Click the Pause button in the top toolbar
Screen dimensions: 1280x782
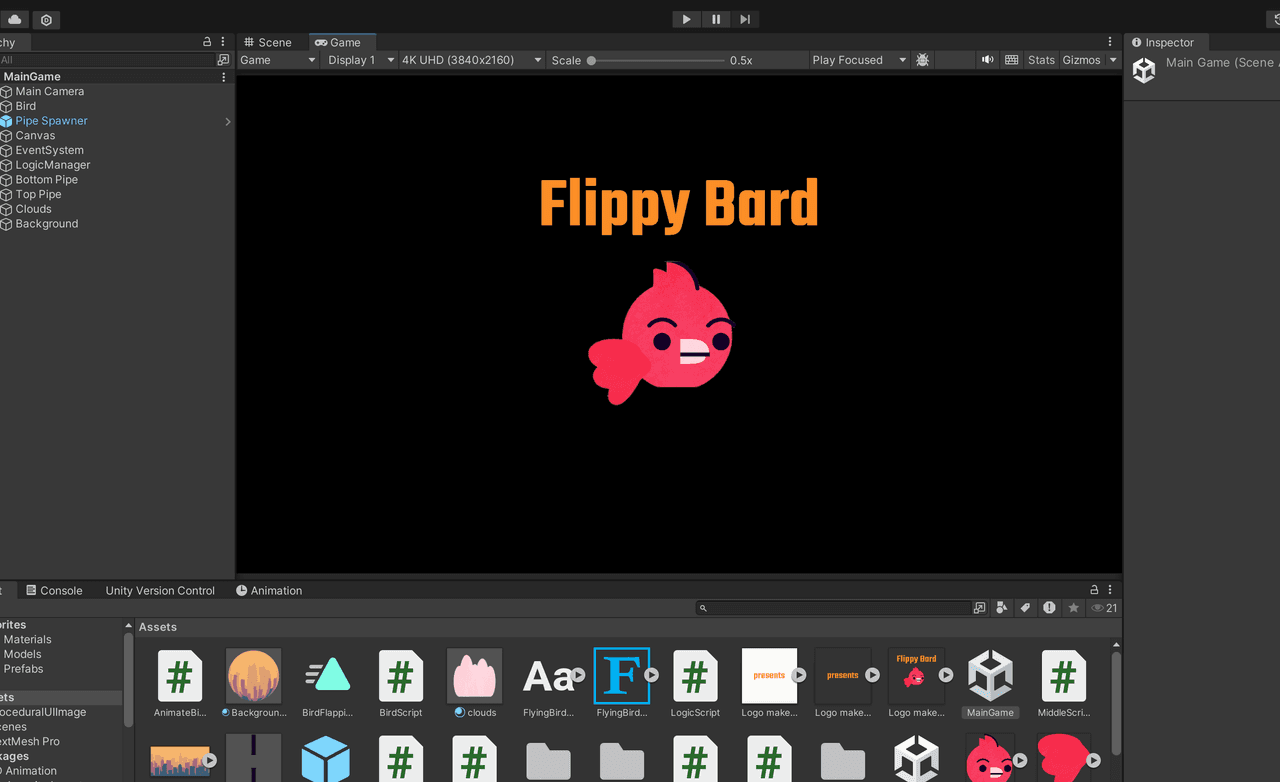click(716, 19)
